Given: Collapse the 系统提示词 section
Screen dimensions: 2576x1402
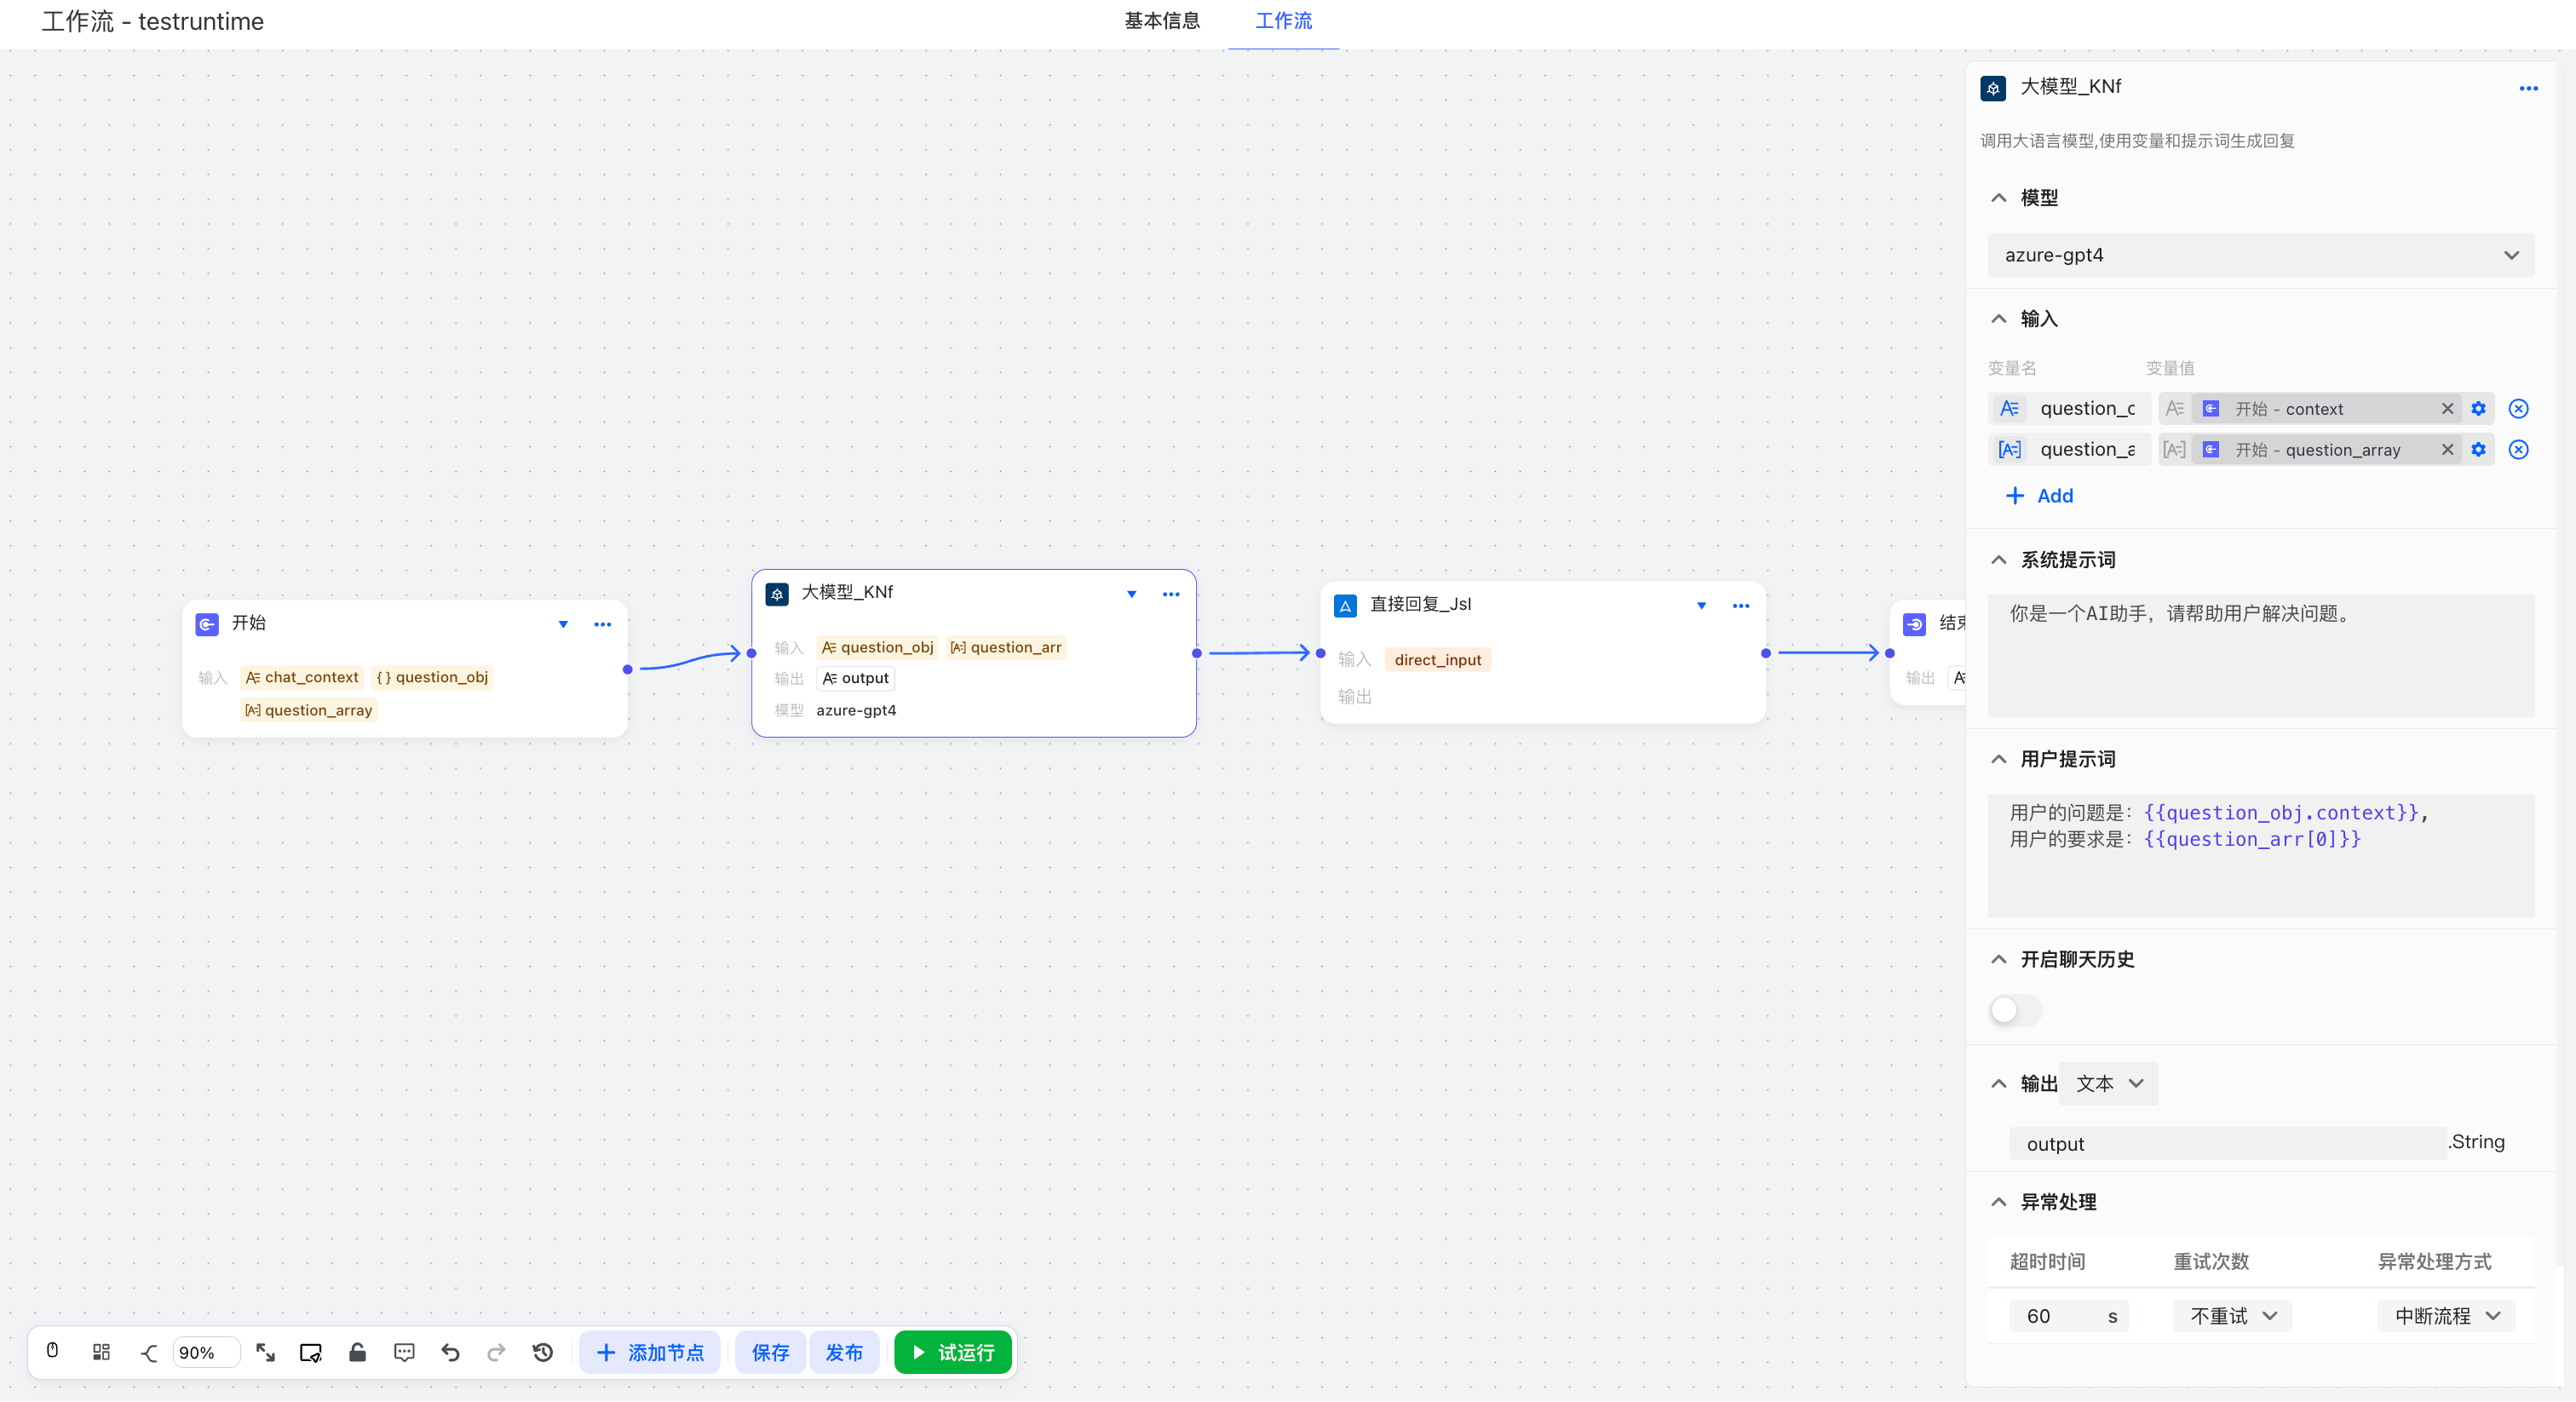Looking at the screenshot, I should 1998,560.
